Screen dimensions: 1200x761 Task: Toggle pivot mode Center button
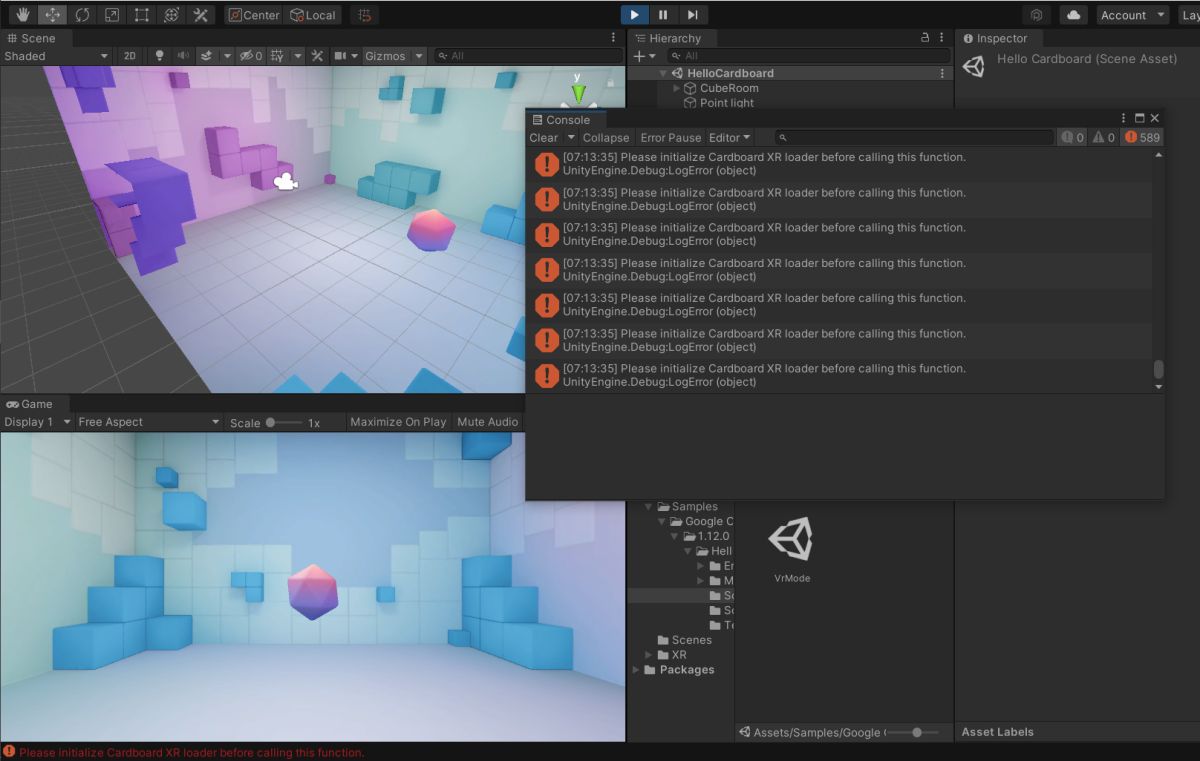pos(253,15)
